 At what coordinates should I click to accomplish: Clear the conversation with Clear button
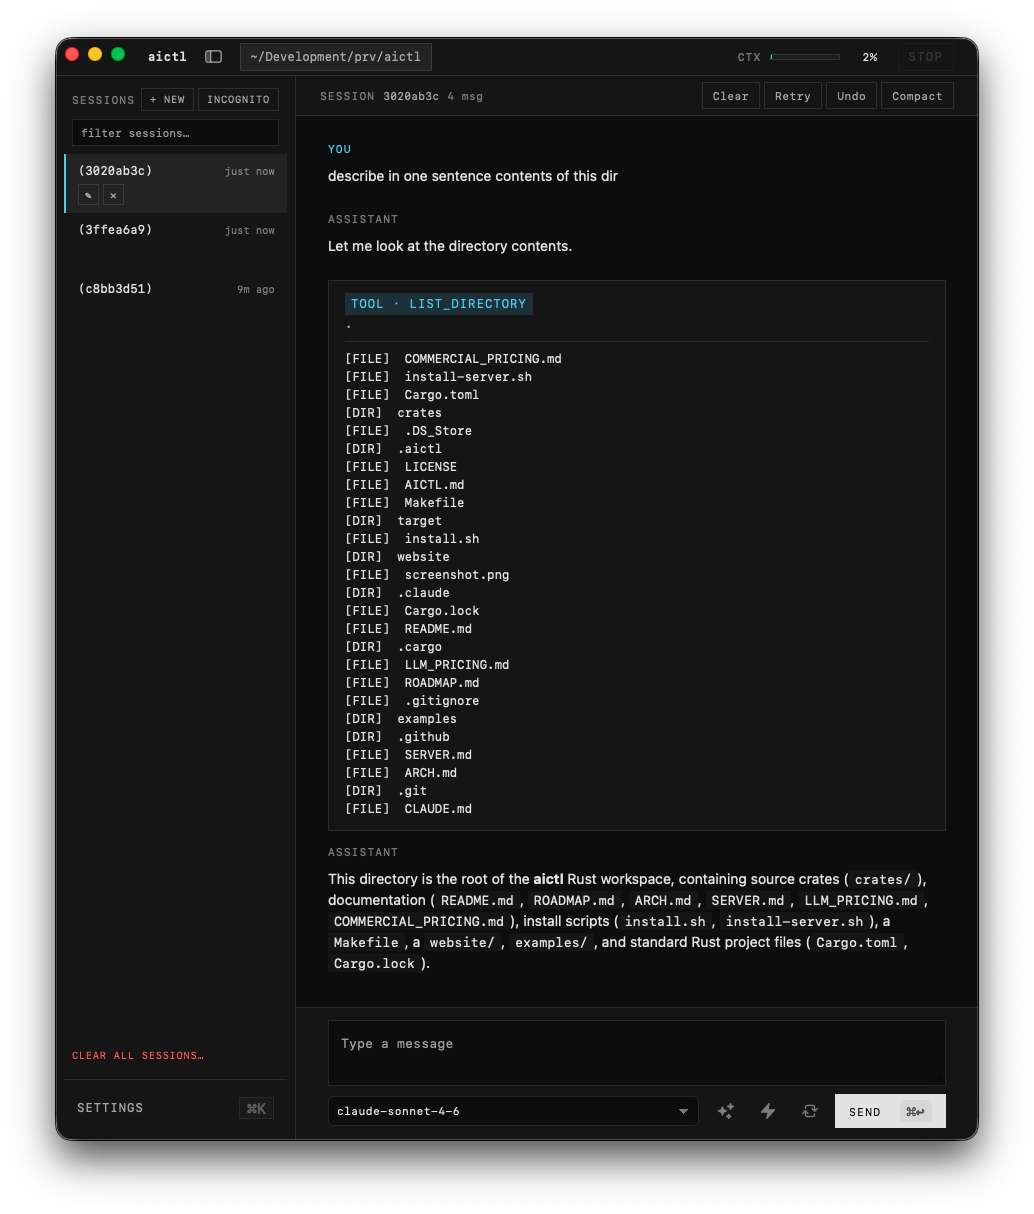click(730, 96)
